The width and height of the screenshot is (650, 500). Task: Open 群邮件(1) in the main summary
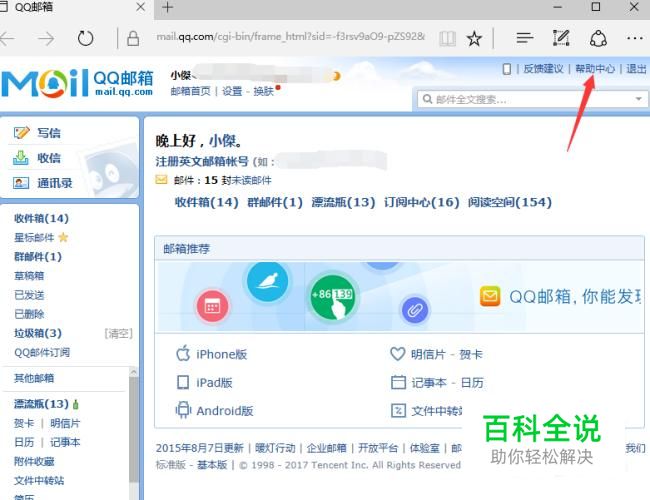click(275, 202)
